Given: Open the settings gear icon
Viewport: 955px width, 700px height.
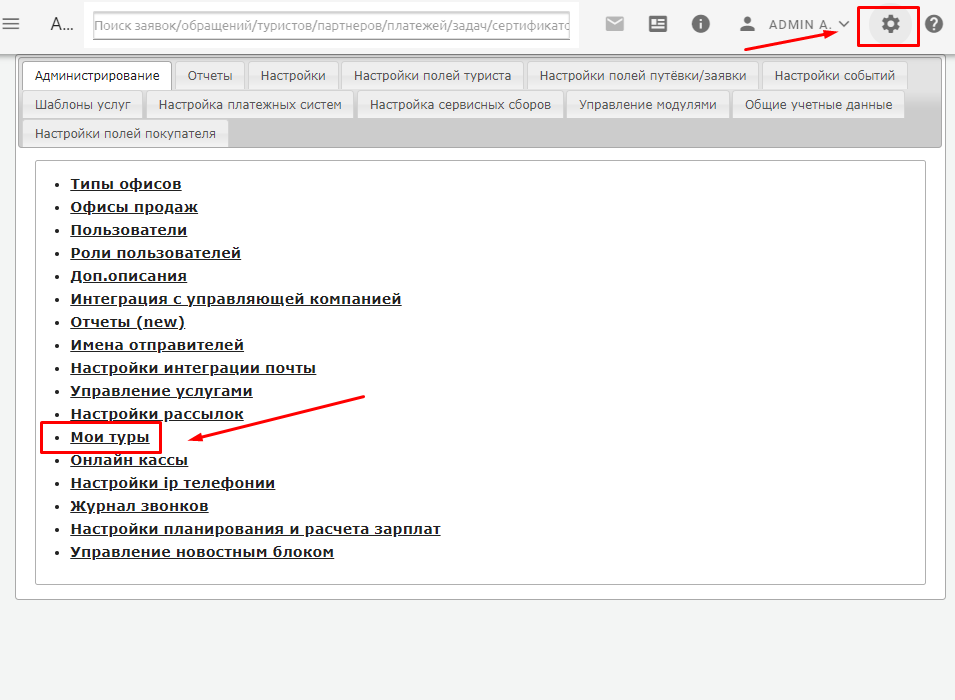Looking at the screenshot, I should coord(890,24).
